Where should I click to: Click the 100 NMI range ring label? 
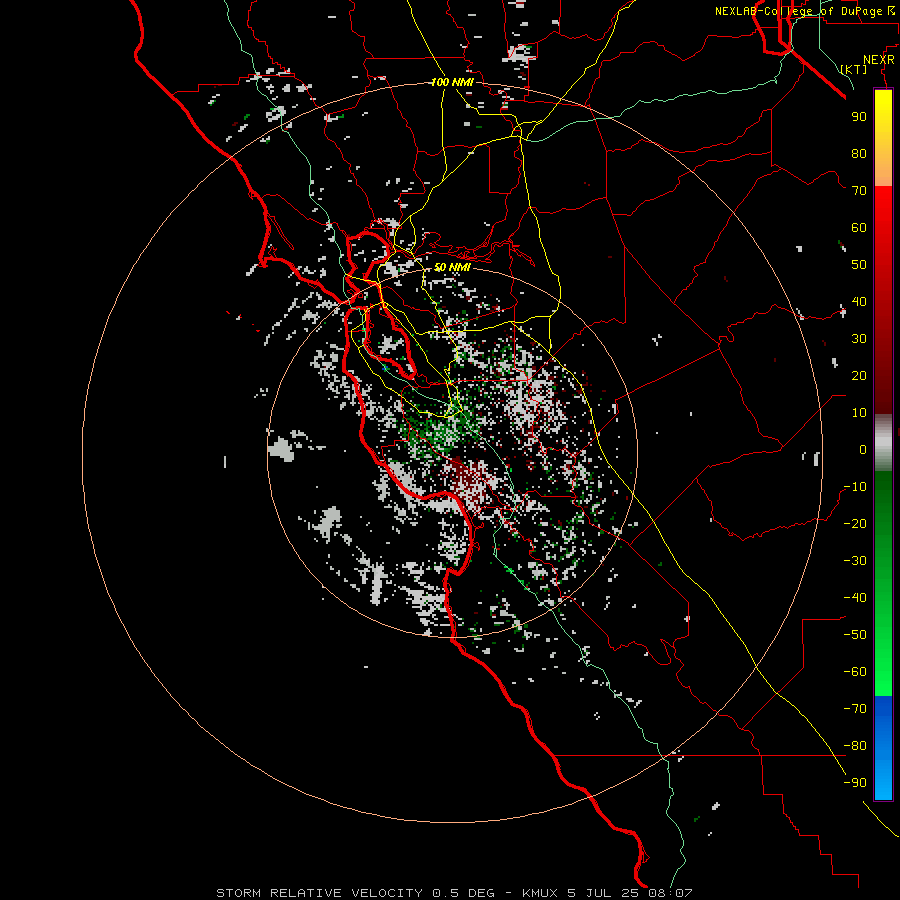pos(452,82)
